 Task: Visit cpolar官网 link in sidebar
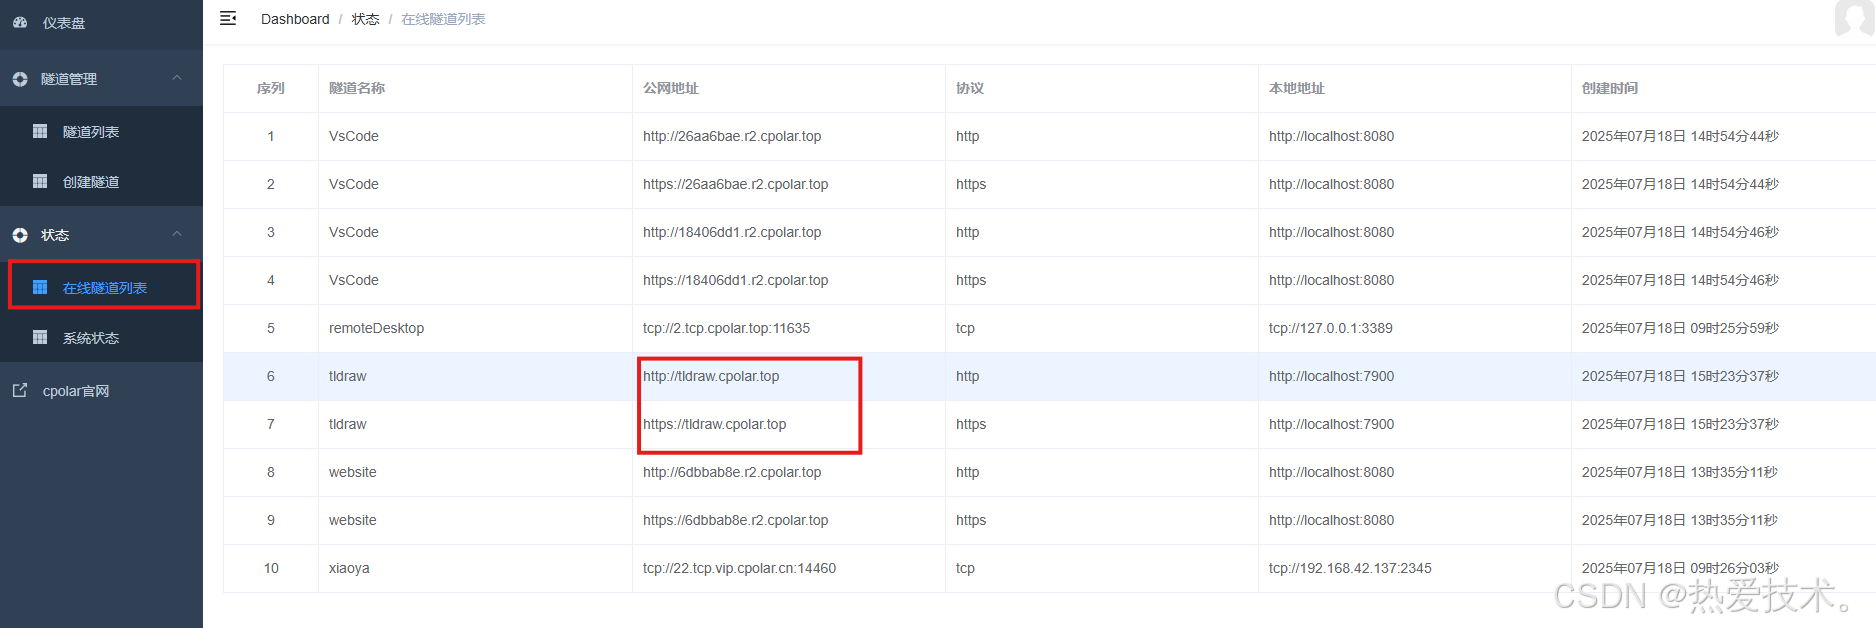tap(101, 391)
